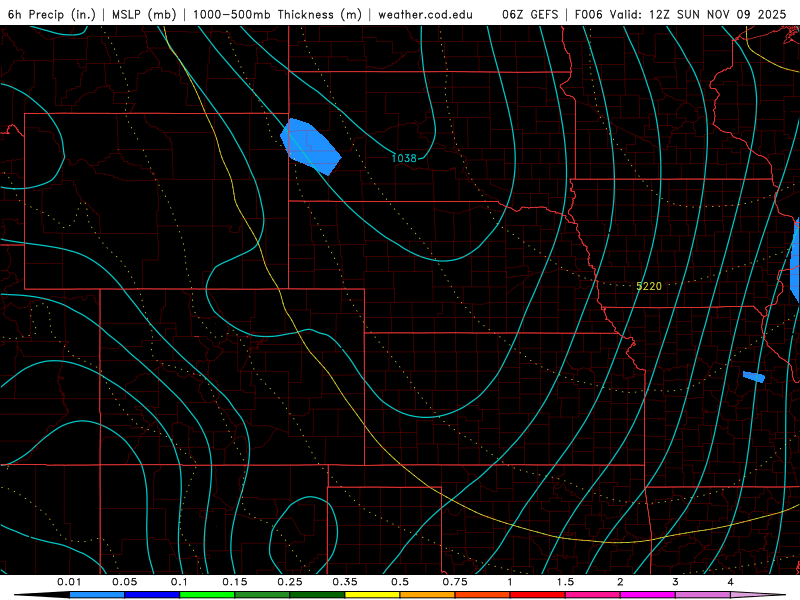
Task: Click the 0.25 legend value
Action: click(290, 582)
